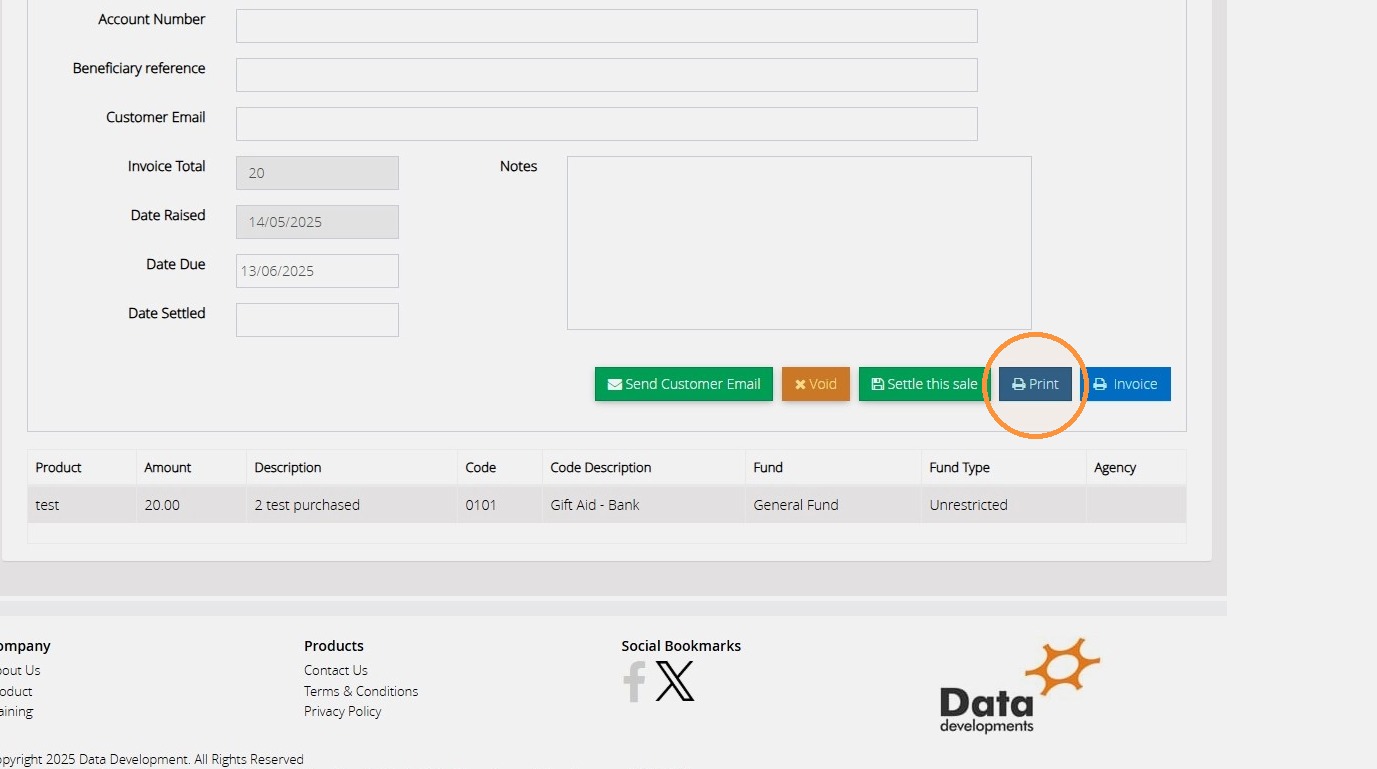Select the 'test' product cell
1377x769 pixels.
point(82,505)
